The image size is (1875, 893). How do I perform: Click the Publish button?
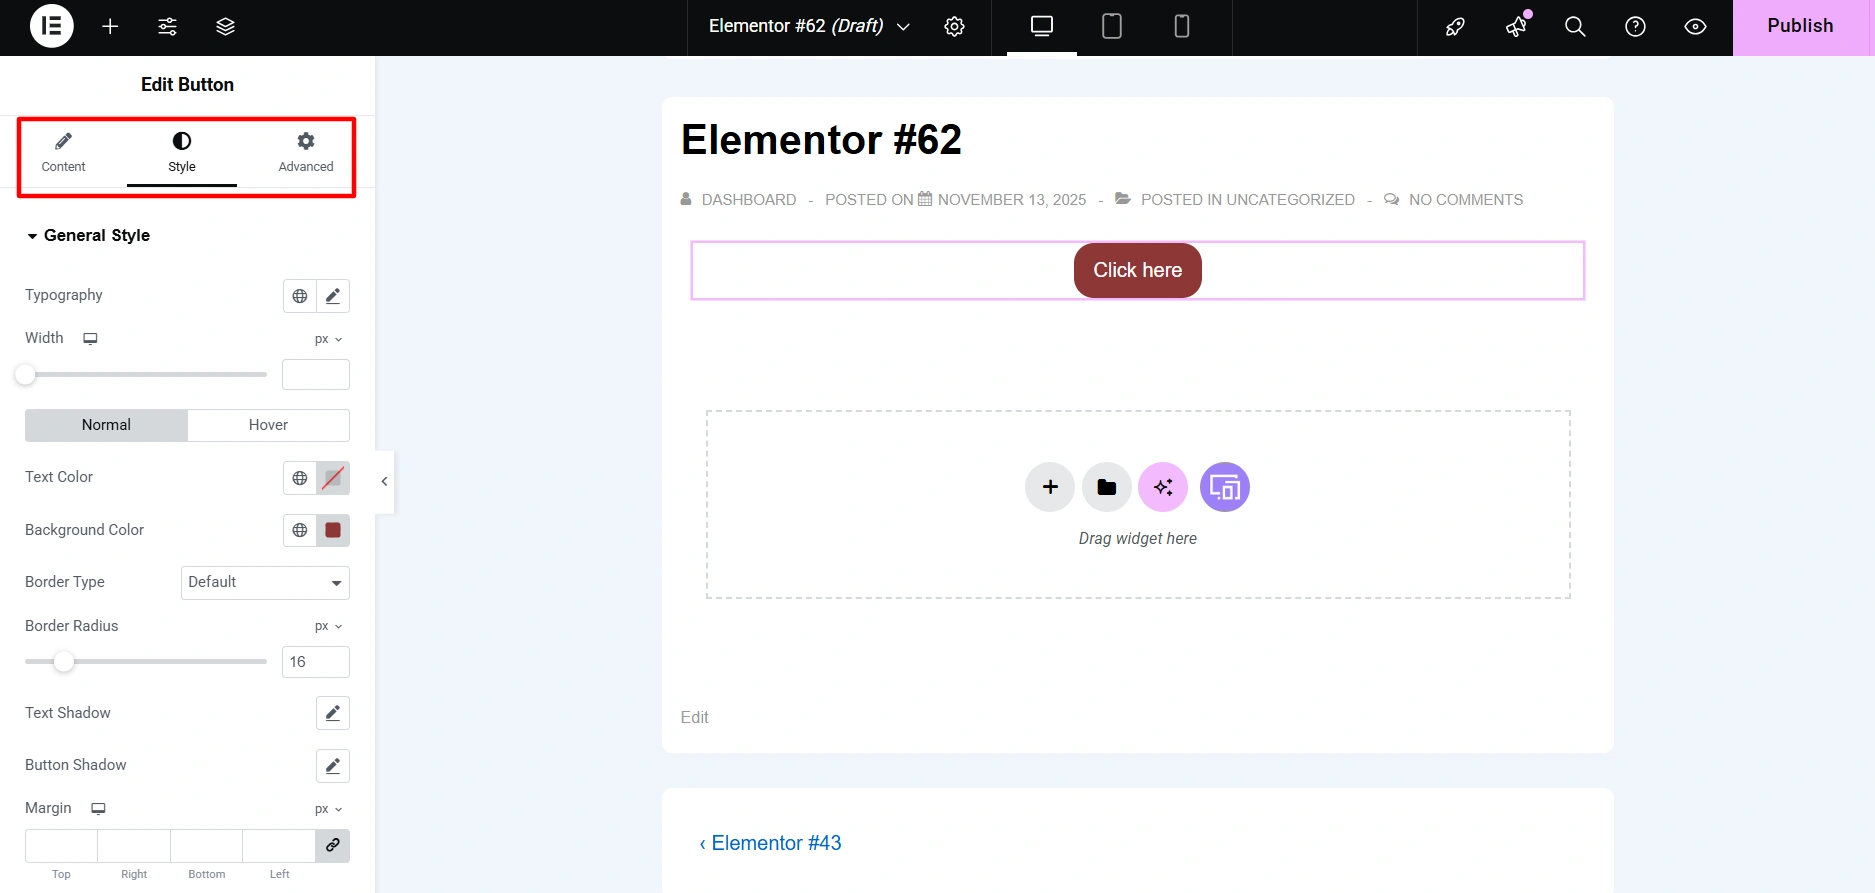[x=1800, y=27]
